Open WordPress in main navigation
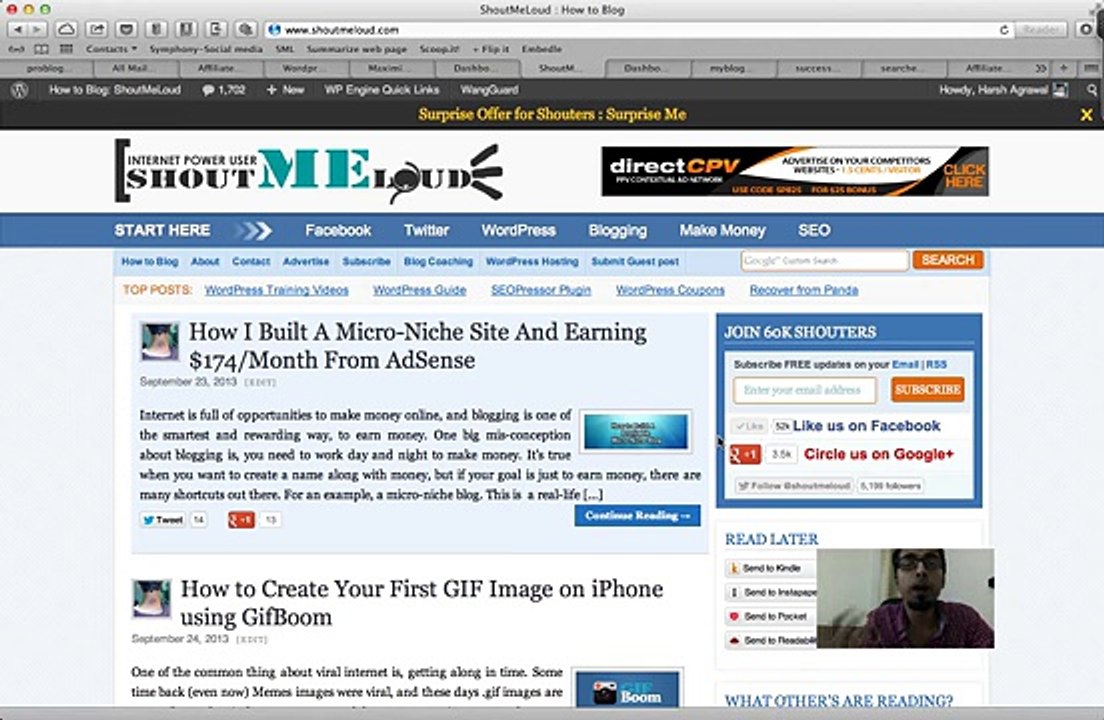Screen dimensions: 1104x720 [x=518, y=231]
